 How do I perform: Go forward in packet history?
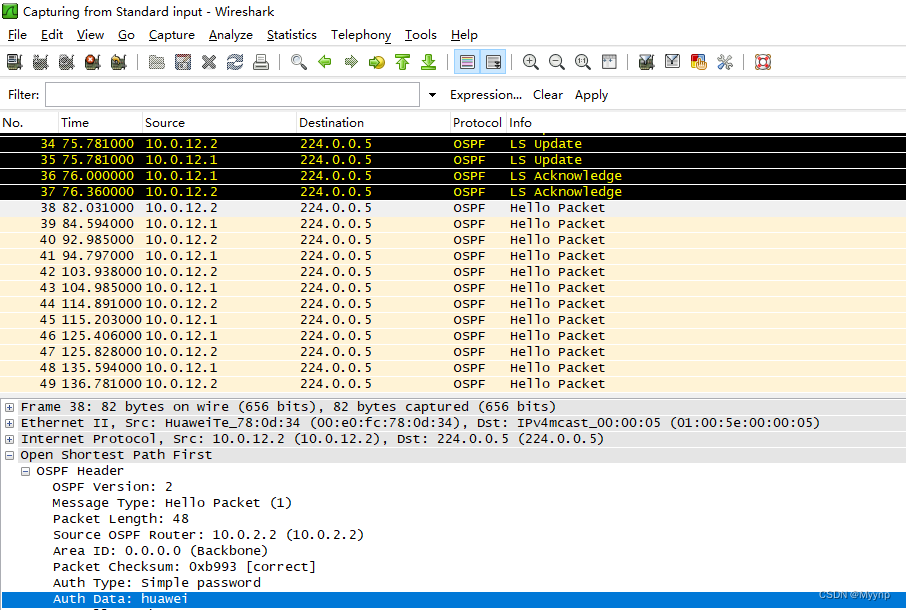[x=351, y=62]
